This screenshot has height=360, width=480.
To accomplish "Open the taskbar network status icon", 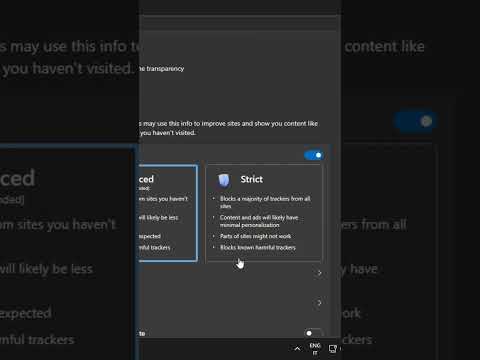I will pyautogui.click(x=332, y=349).
